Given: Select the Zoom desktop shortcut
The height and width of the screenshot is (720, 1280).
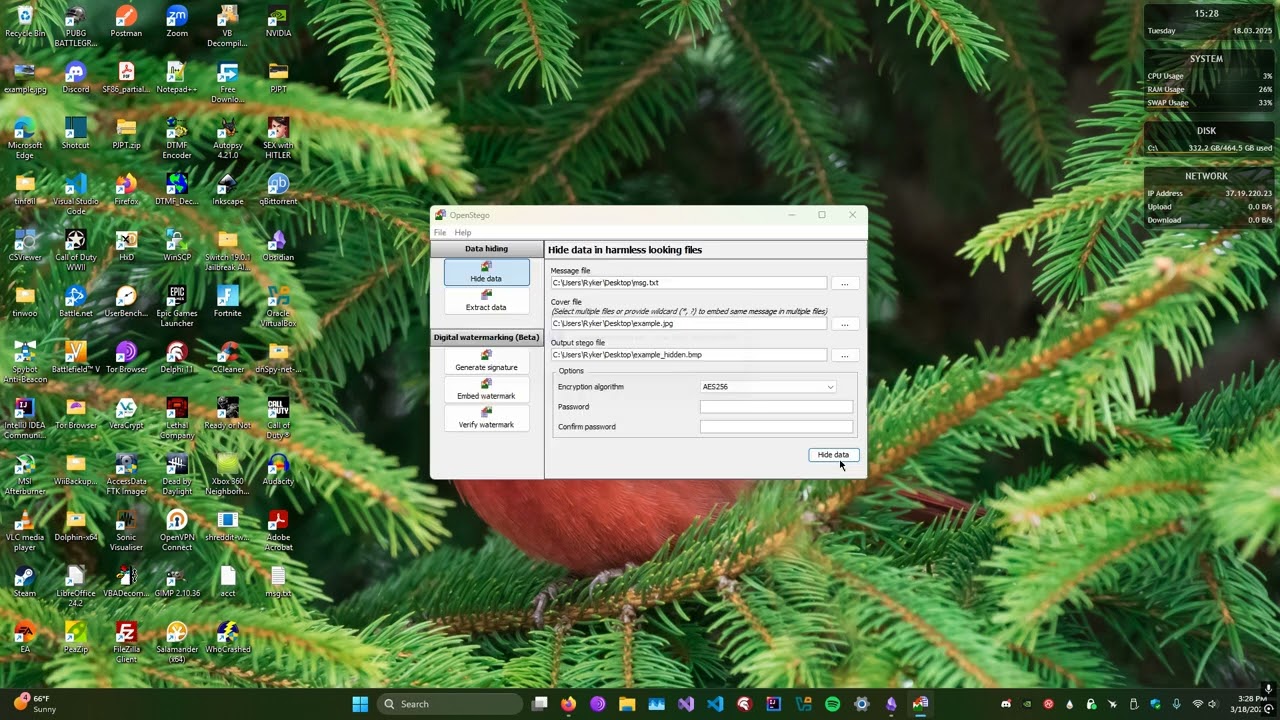Looking at the screenshot, I should (x=177, y=22).
